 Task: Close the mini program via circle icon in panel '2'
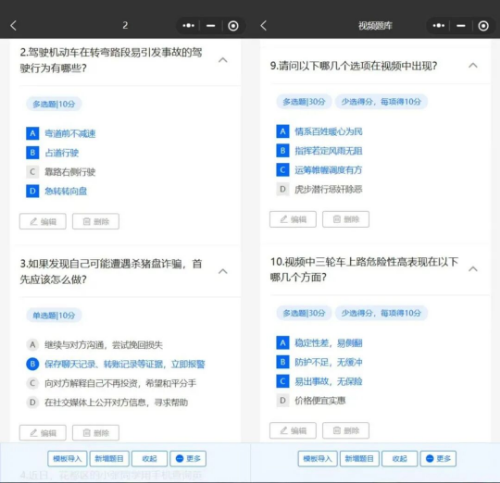point(233,26)
